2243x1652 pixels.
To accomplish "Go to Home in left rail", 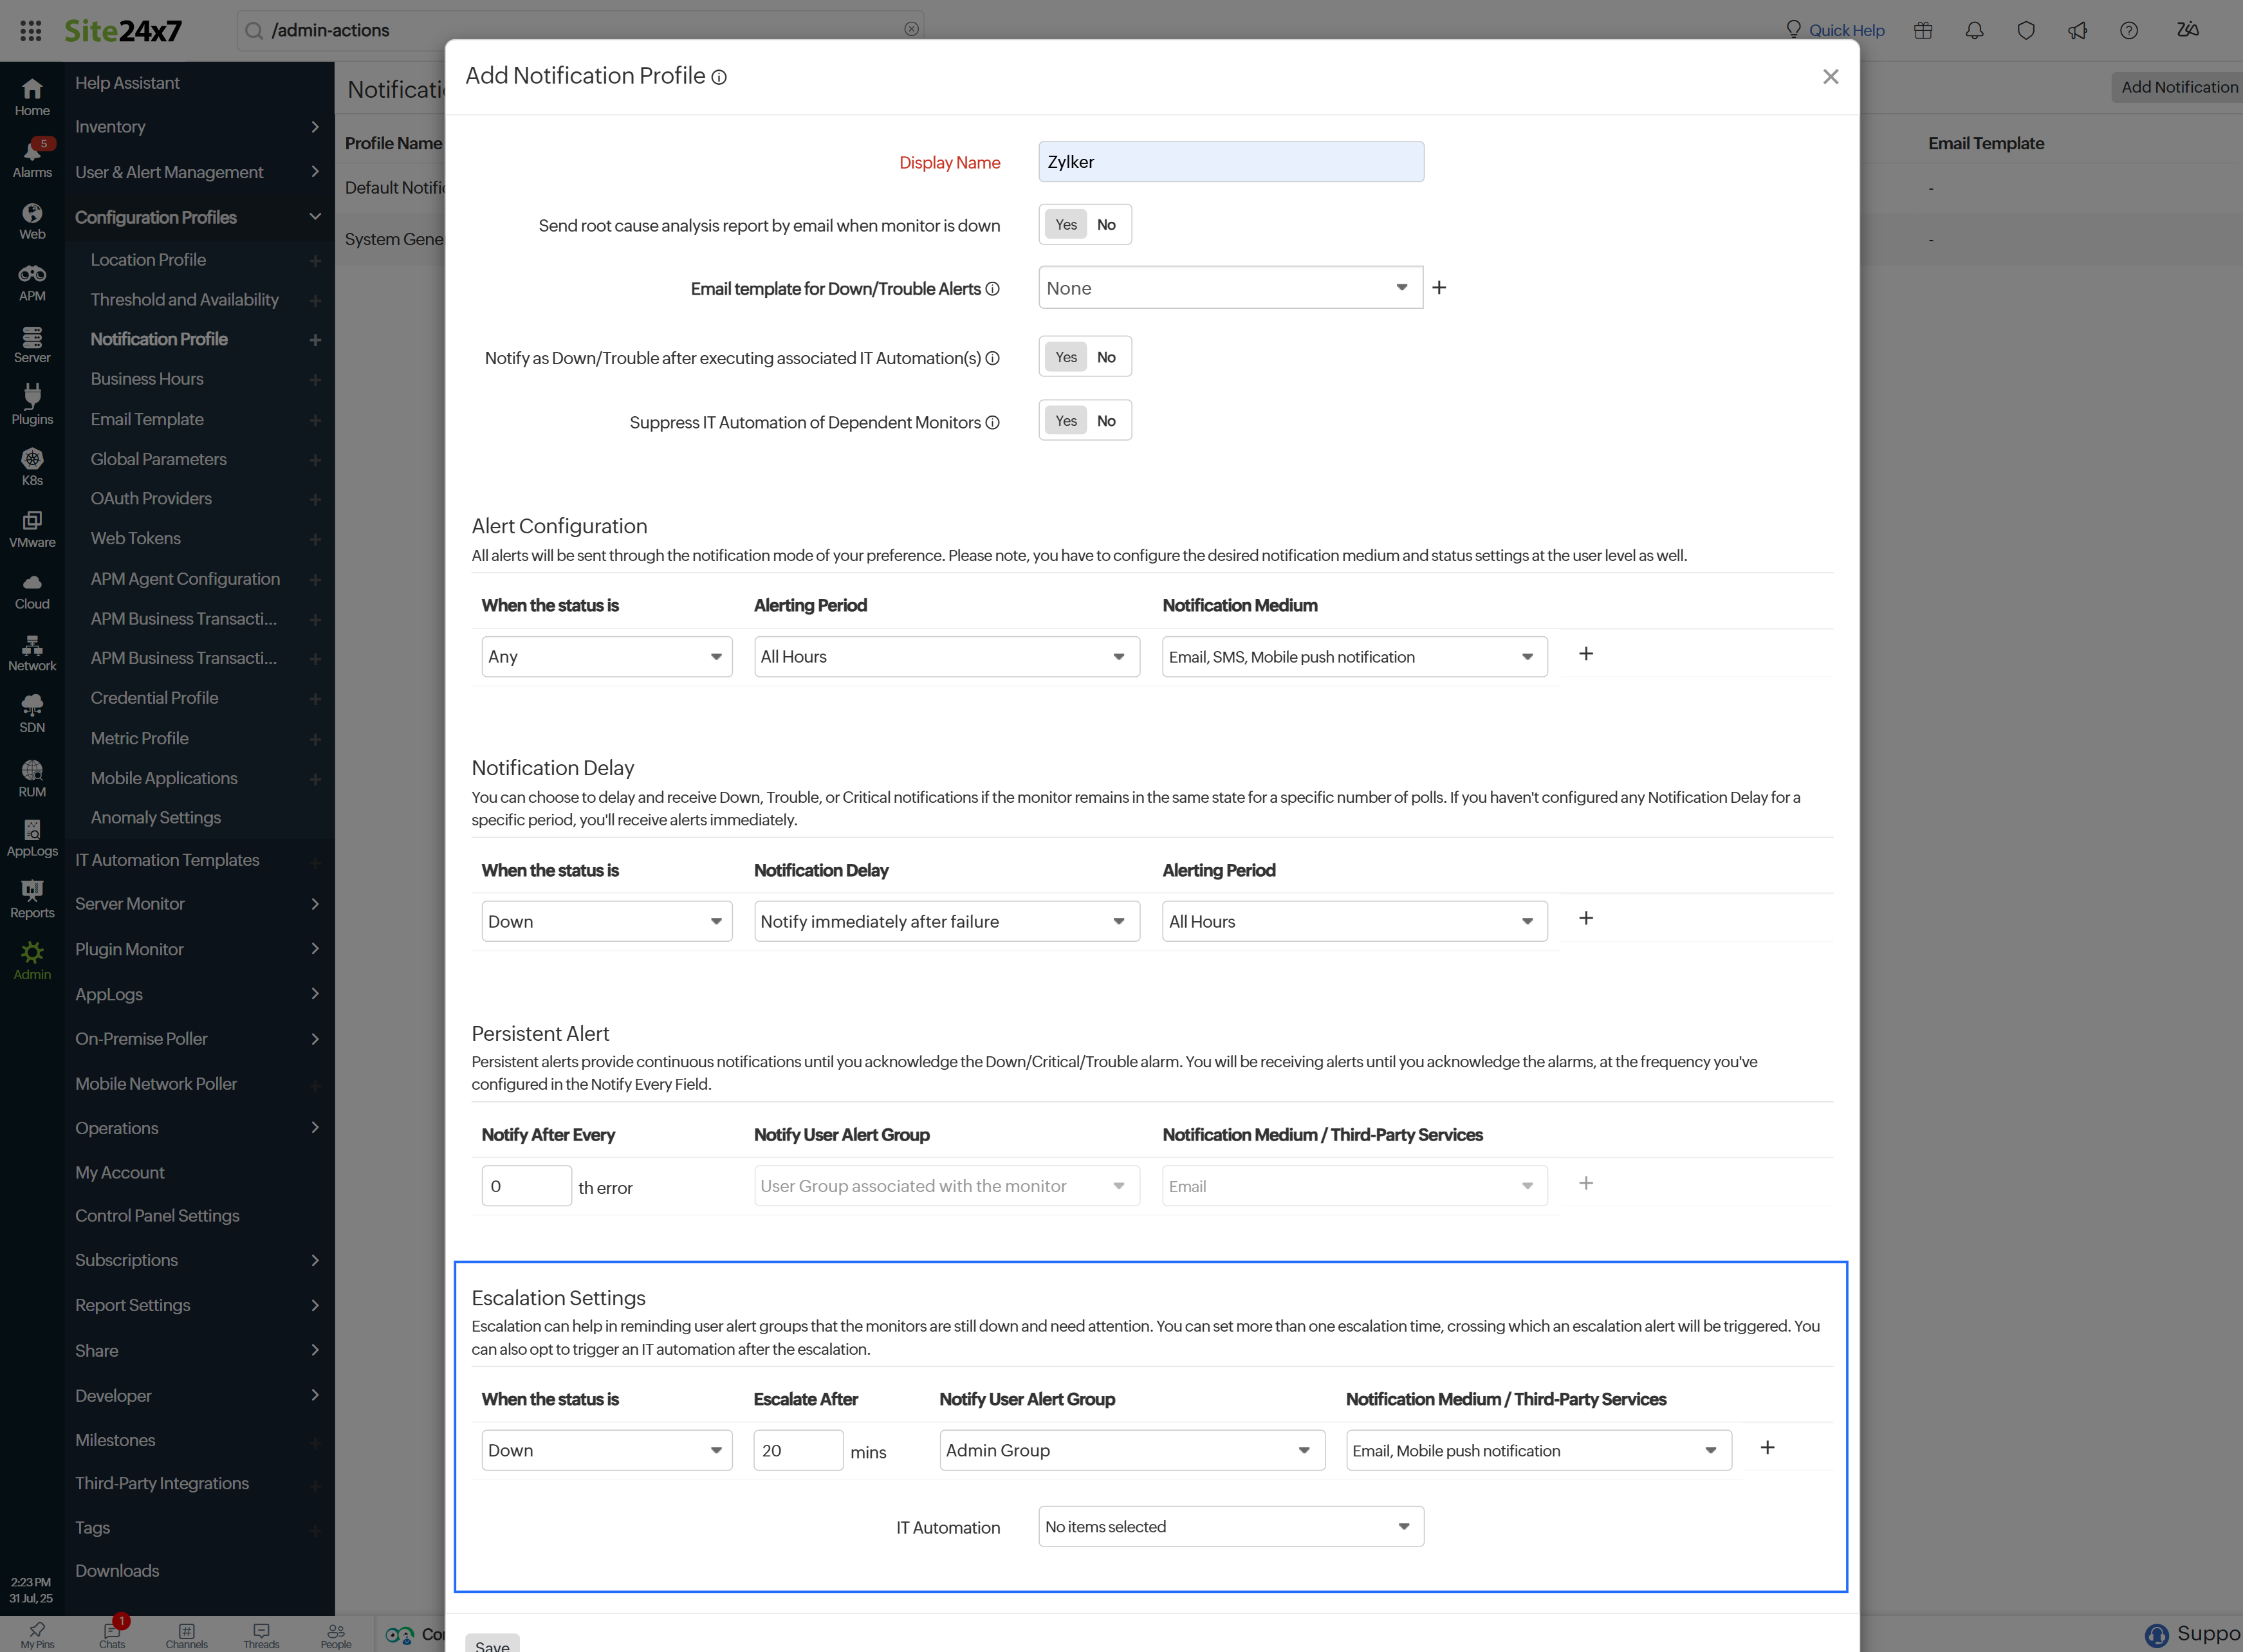I will click(32, 97).
